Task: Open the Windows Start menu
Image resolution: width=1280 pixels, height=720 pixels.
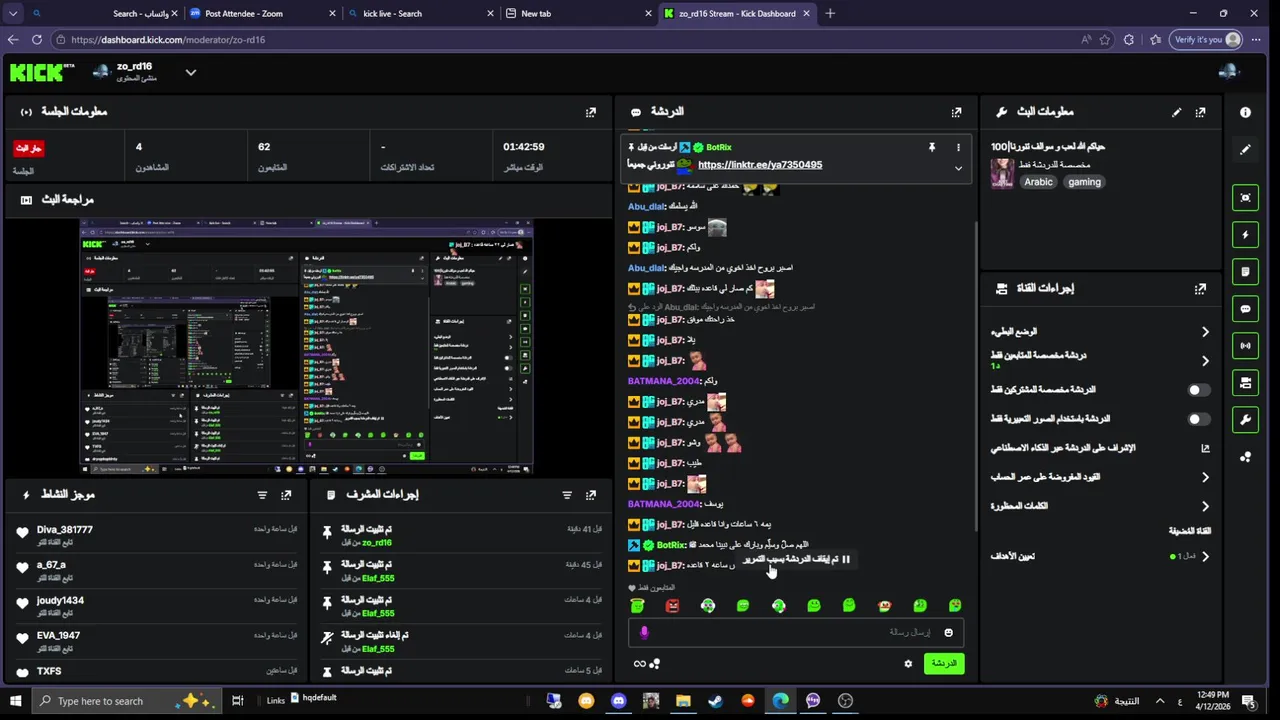Action: (15, 701)
